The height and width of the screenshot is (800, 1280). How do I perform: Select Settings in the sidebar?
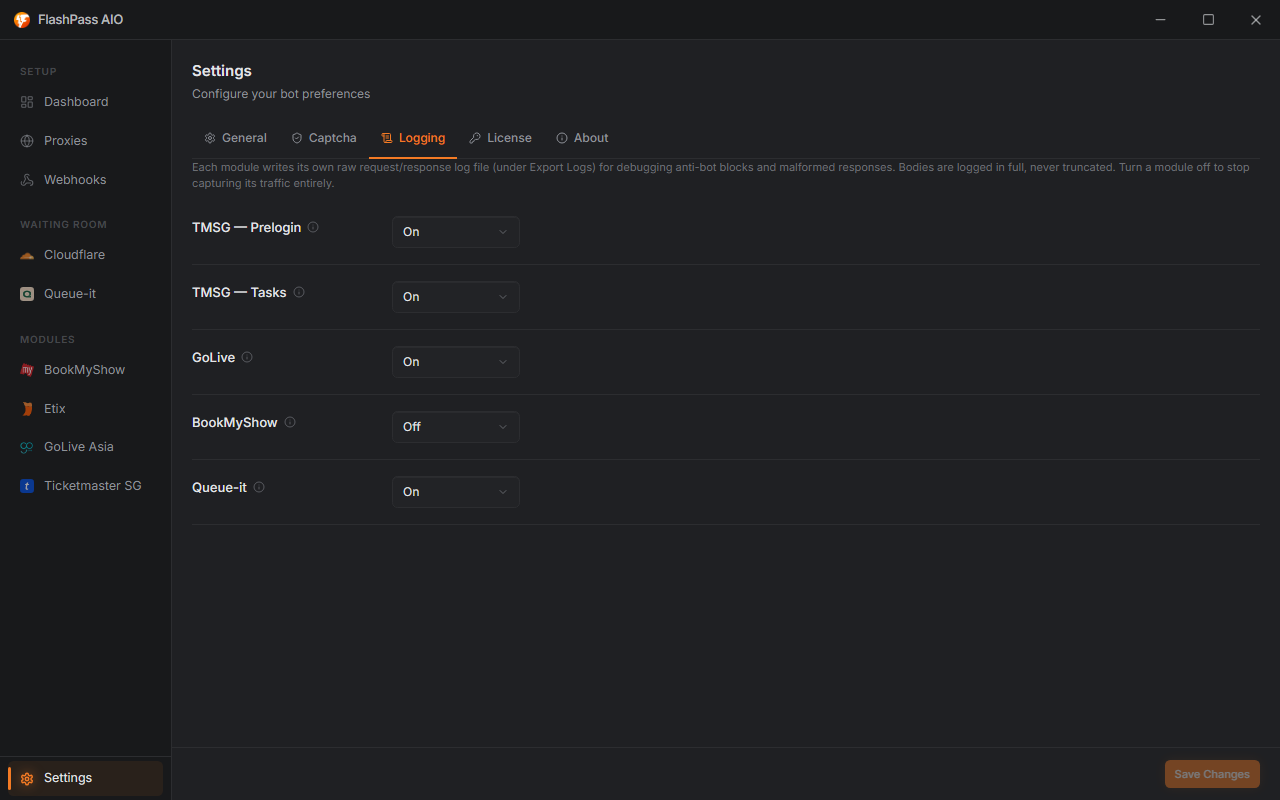pos(85,778)
